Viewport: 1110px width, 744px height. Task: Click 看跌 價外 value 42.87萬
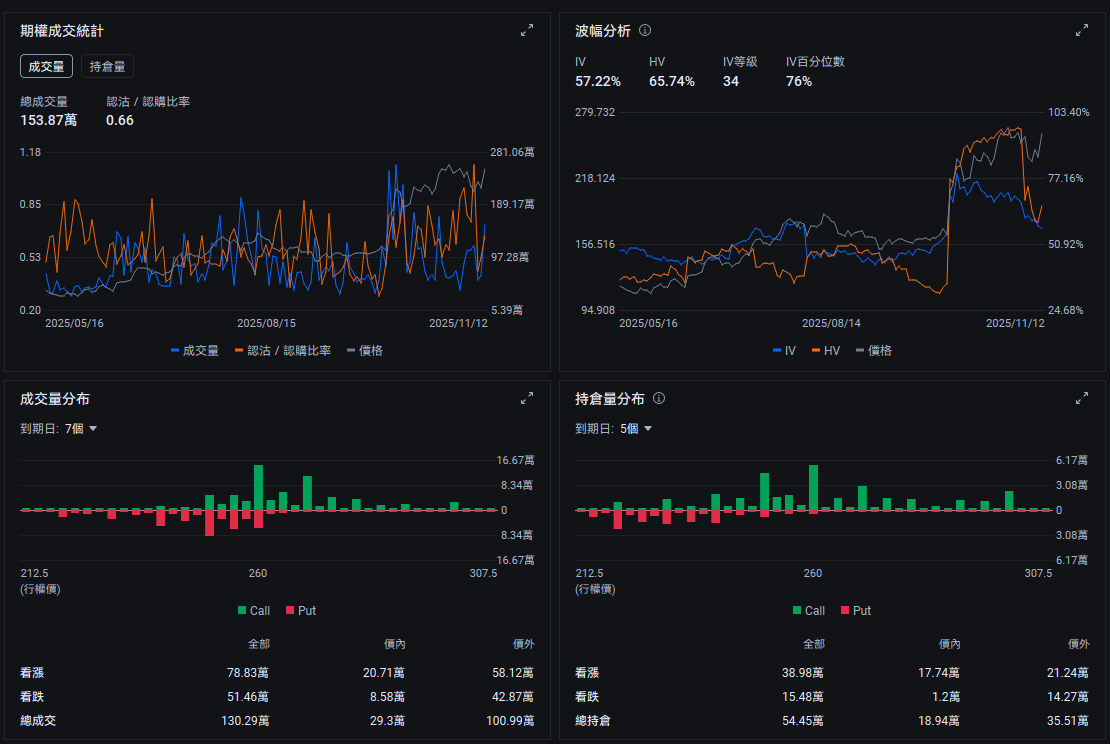pyautogui.click(x=513, y=697)
